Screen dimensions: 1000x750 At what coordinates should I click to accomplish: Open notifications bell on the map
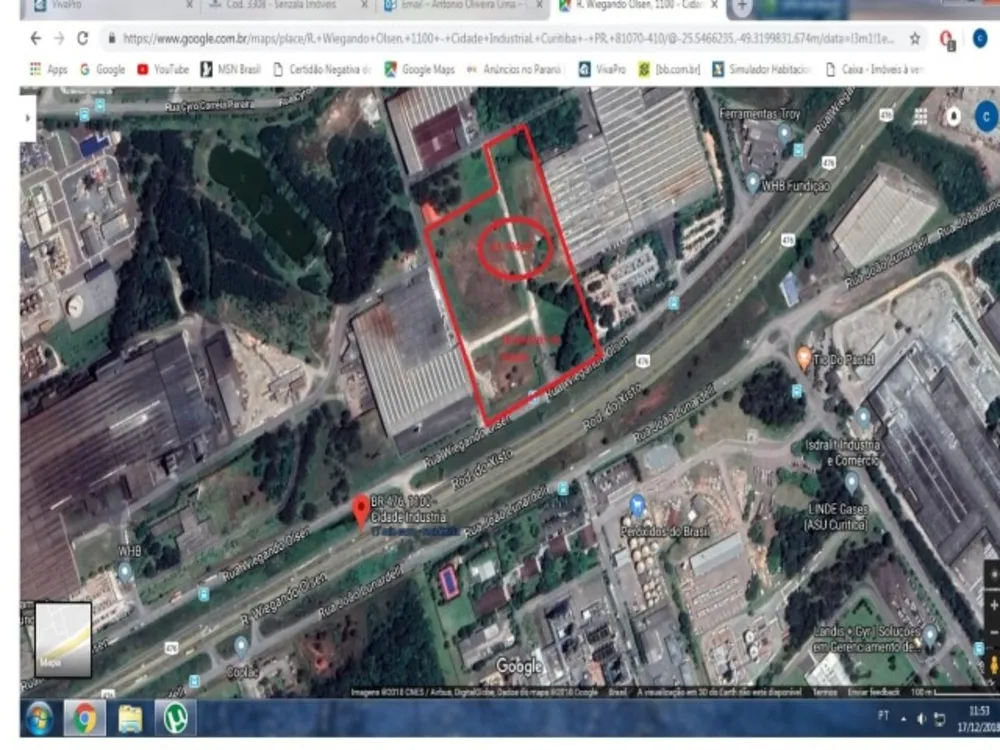click(953, 117)
